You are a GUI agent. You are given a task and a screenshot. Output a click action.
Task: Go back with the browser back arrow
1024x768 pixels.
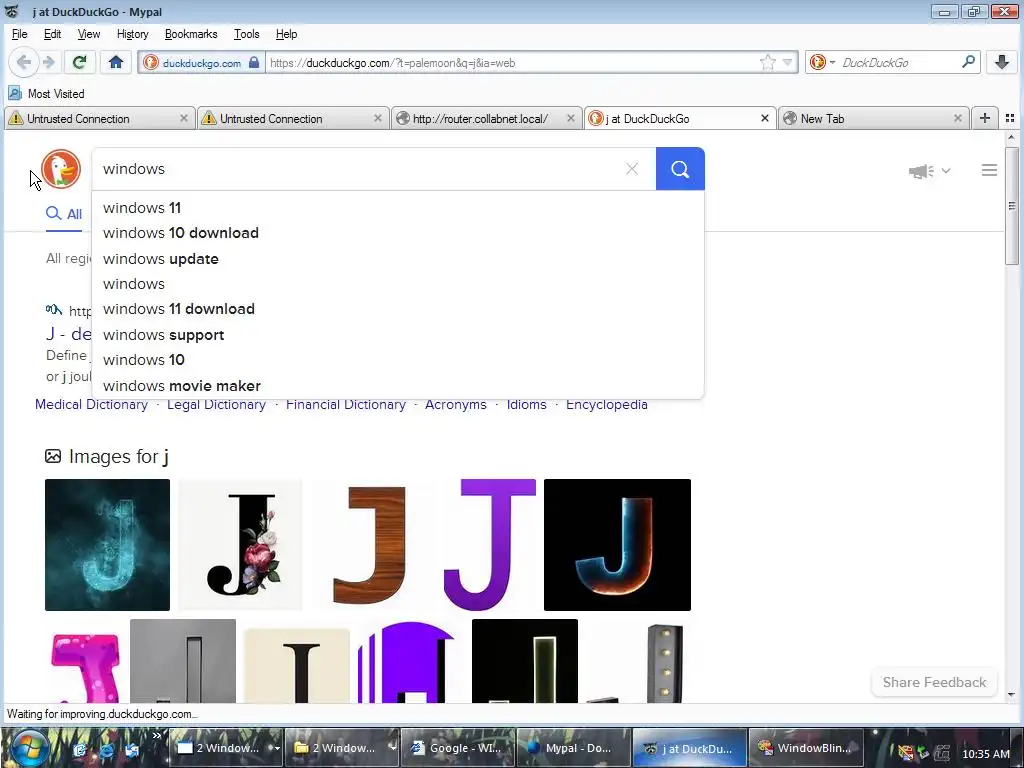point(24,63)
